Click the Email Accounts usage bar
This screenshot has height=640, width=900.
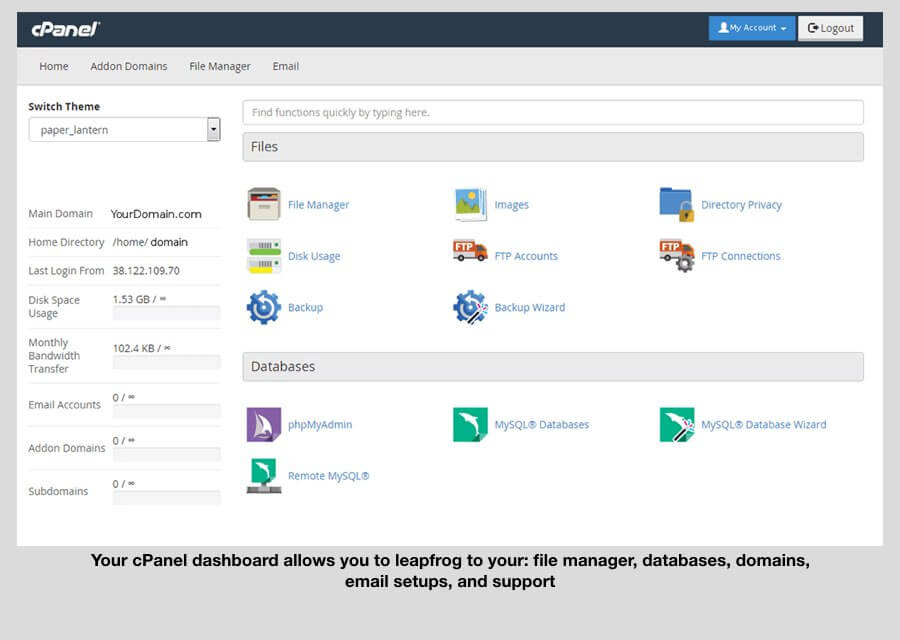166,411
